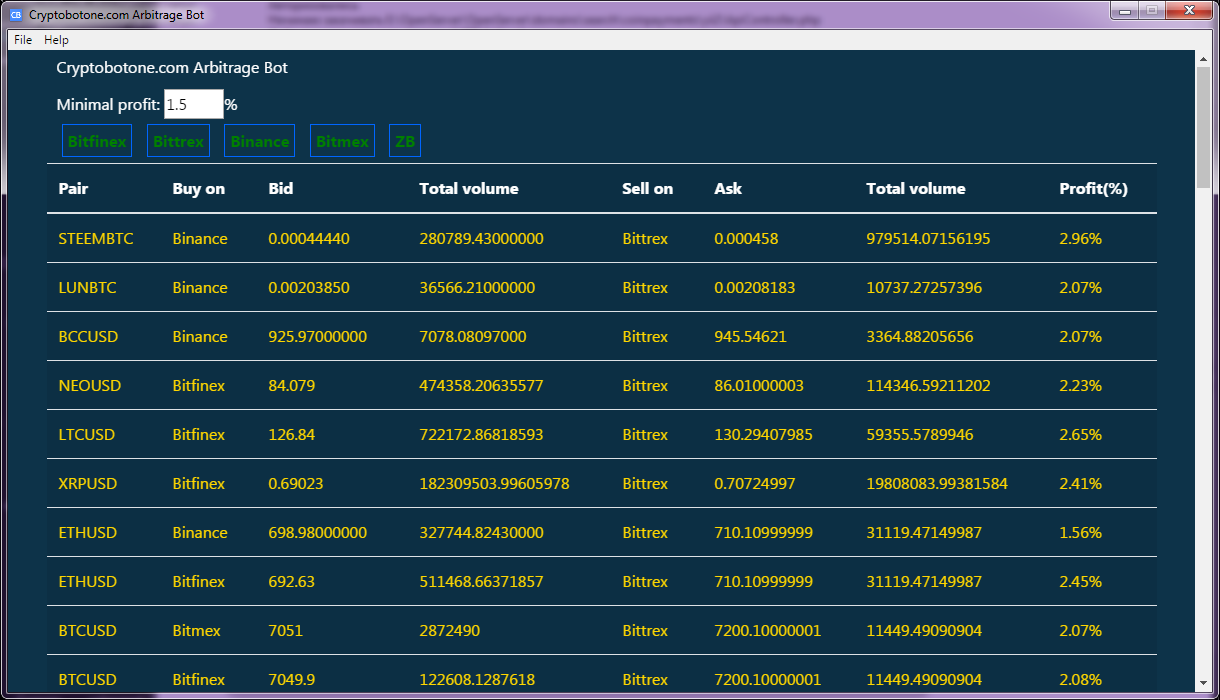The height and width of the screenshot is (700, 1220).
Task: Click the Minimal profit input field
Action: (x=193, y=104)
